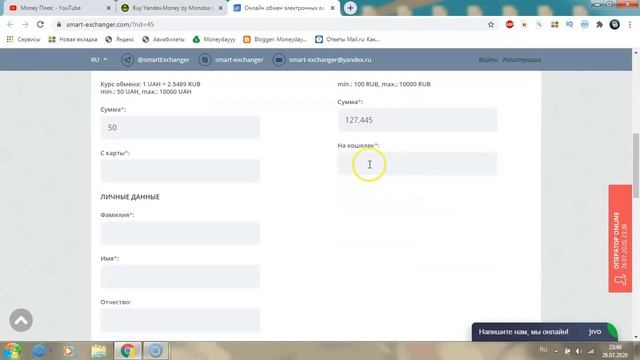Click the RU keyboard language indicator
Screen dimensions: 640x360
(x=543, y=350)
